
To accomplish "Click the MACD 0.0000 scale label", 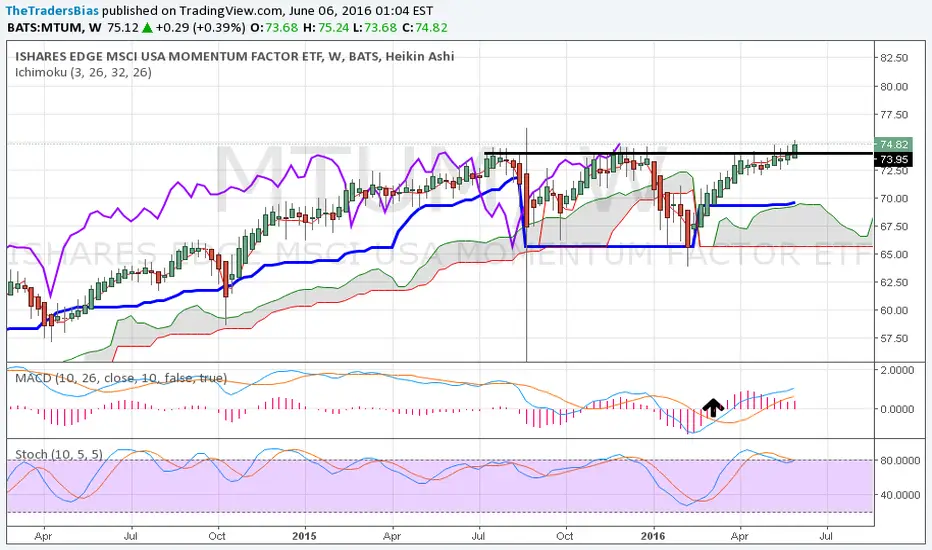I will coord(897,409).
